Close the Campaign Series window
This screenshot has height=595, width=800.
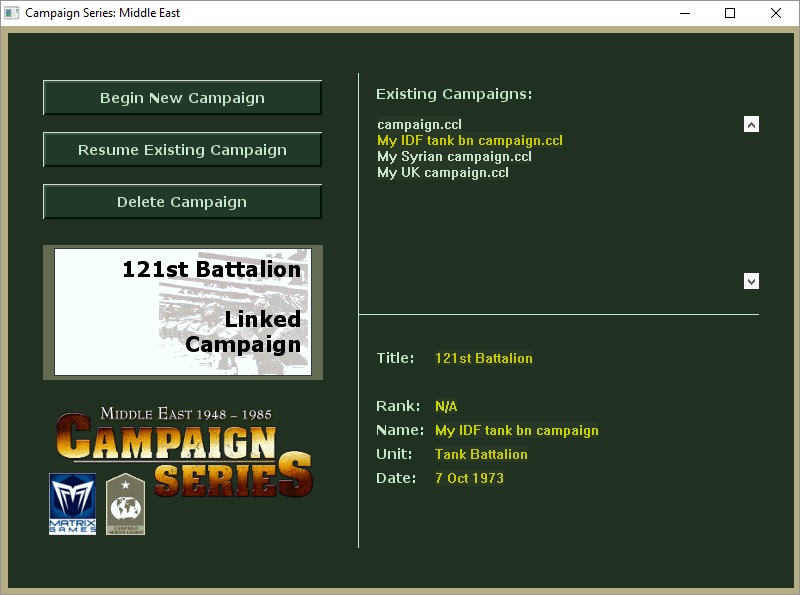pyautogui.click(x=776, y=13)
